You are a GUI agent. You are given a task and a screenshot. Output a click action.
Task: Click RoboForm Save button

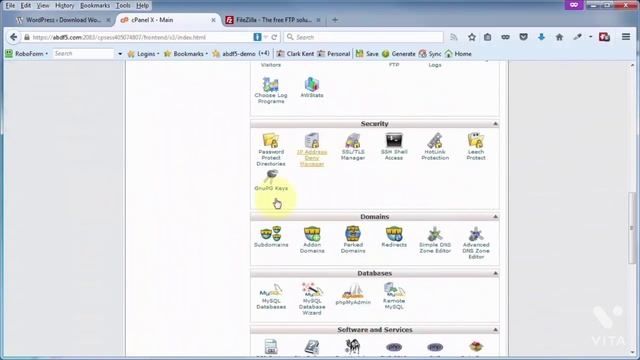[367, 54]
